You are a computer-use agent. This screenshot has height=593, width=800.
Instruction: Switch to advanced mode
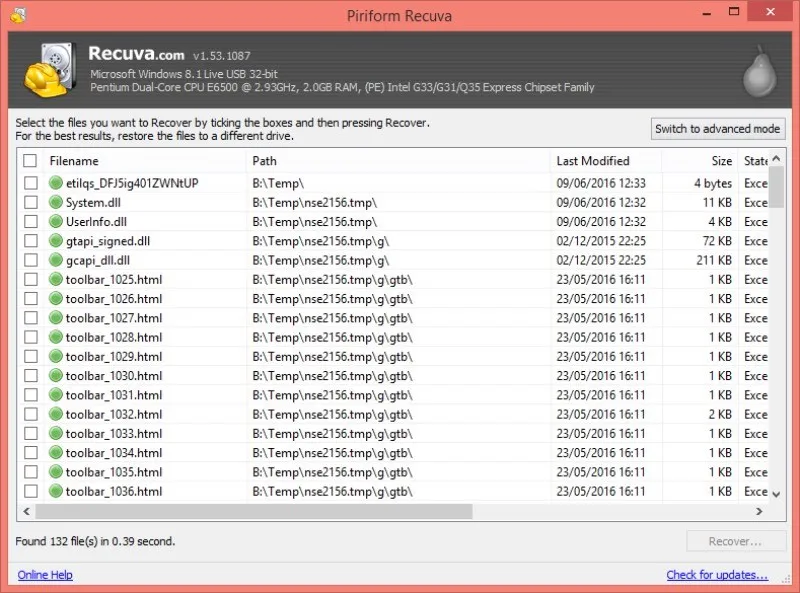coord(717,129)
